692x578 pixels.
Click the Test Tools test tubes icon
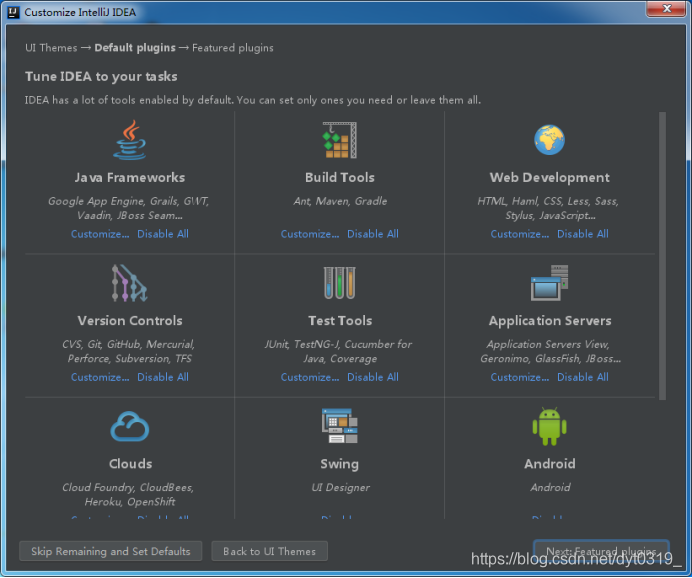pyautogui.click(x=339, y=283)
